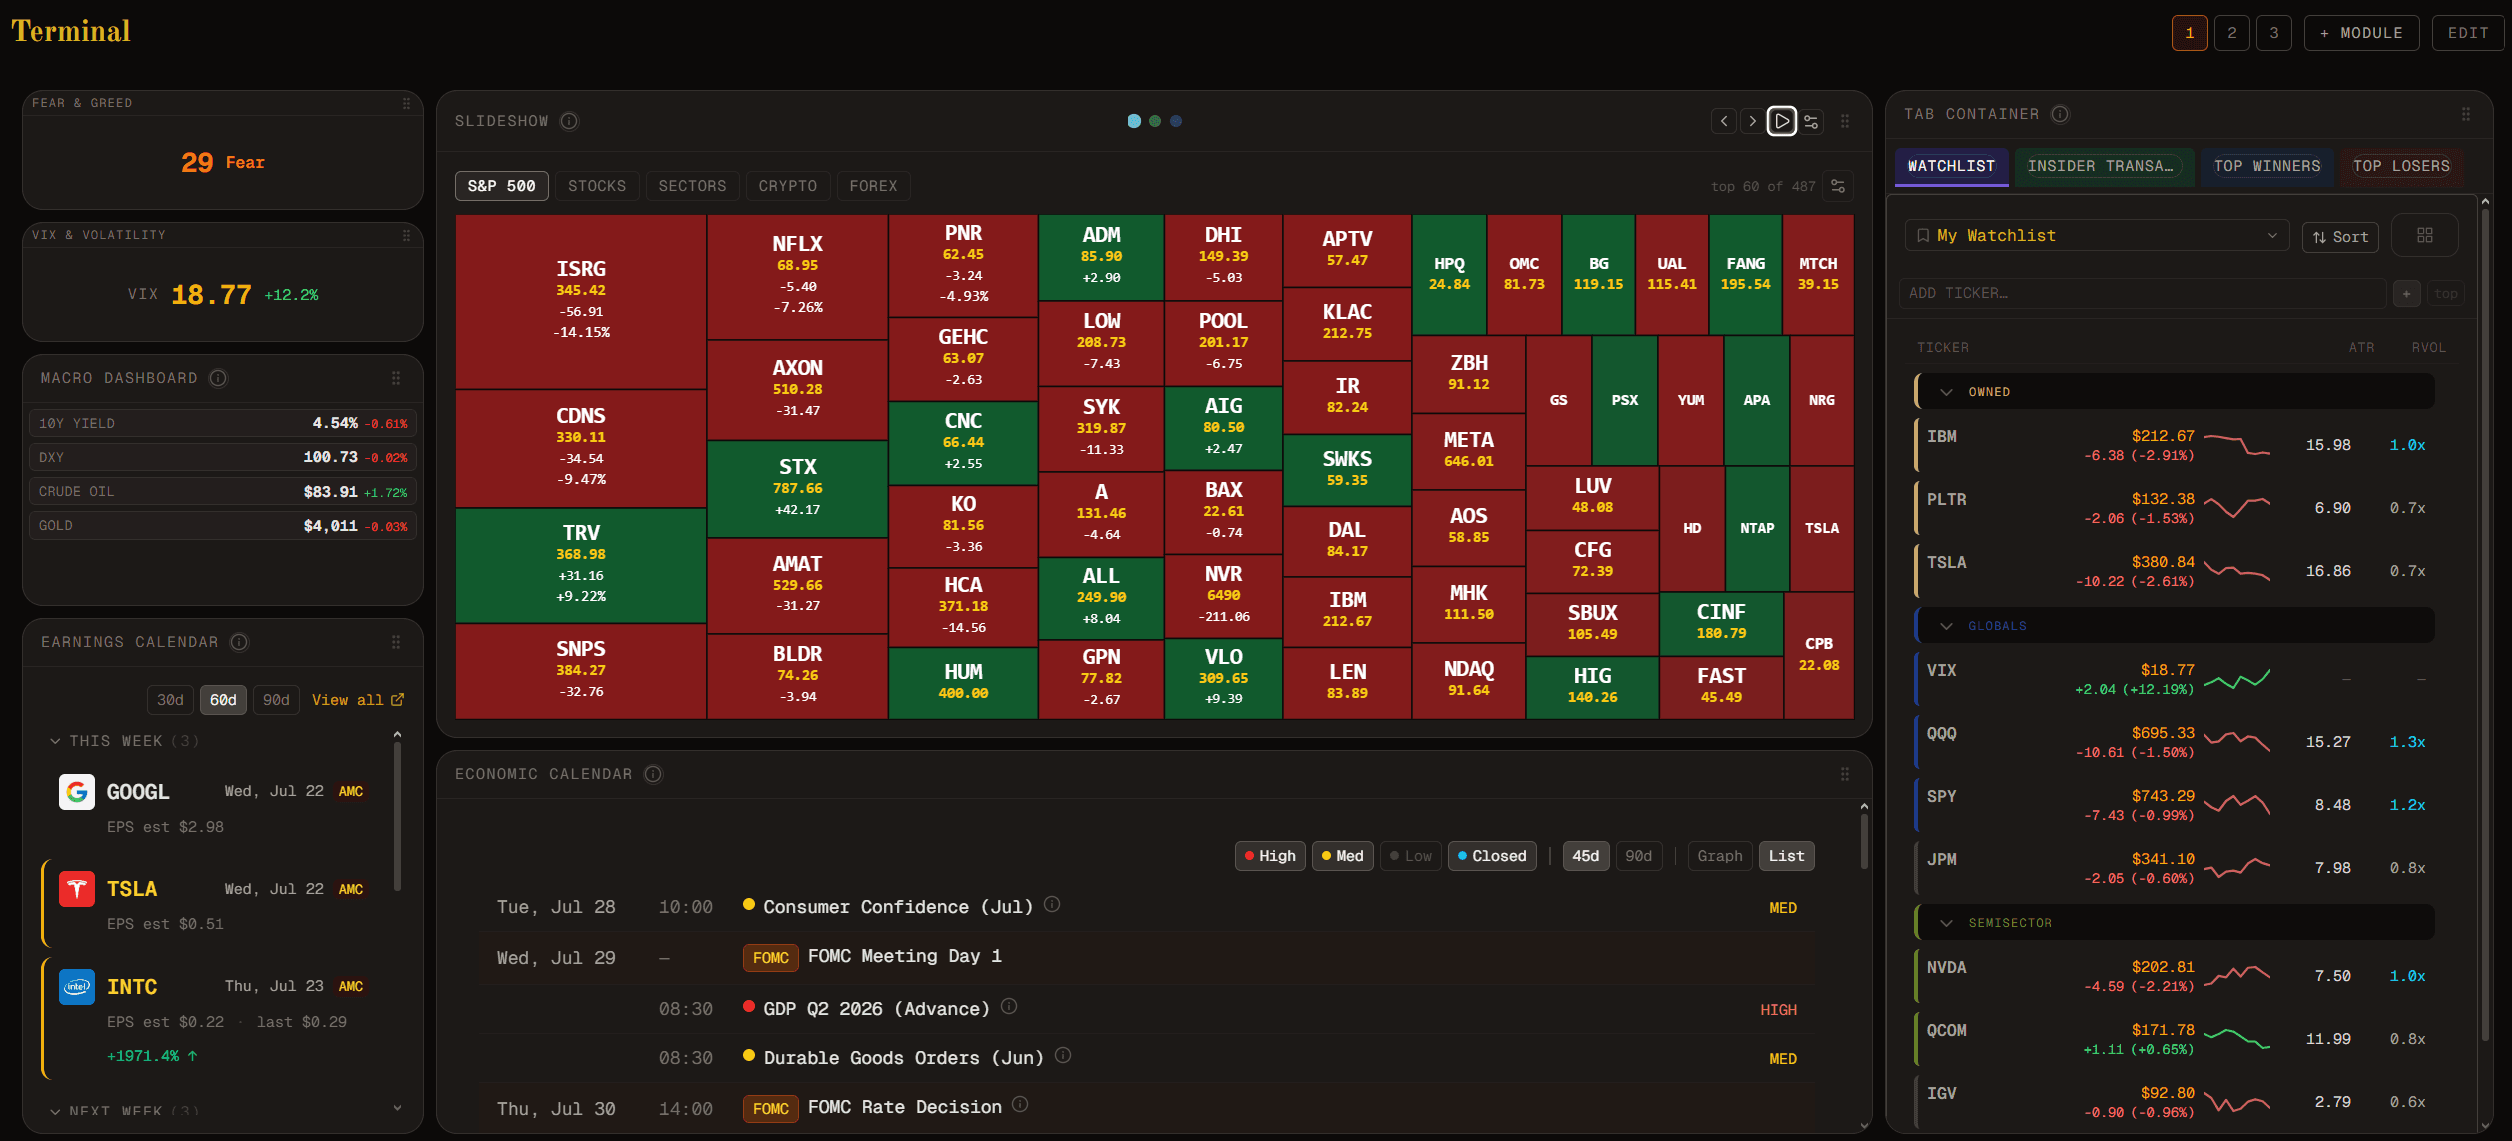
Task: Toggle the Med impact filter
Action: tap(1342, 856)
